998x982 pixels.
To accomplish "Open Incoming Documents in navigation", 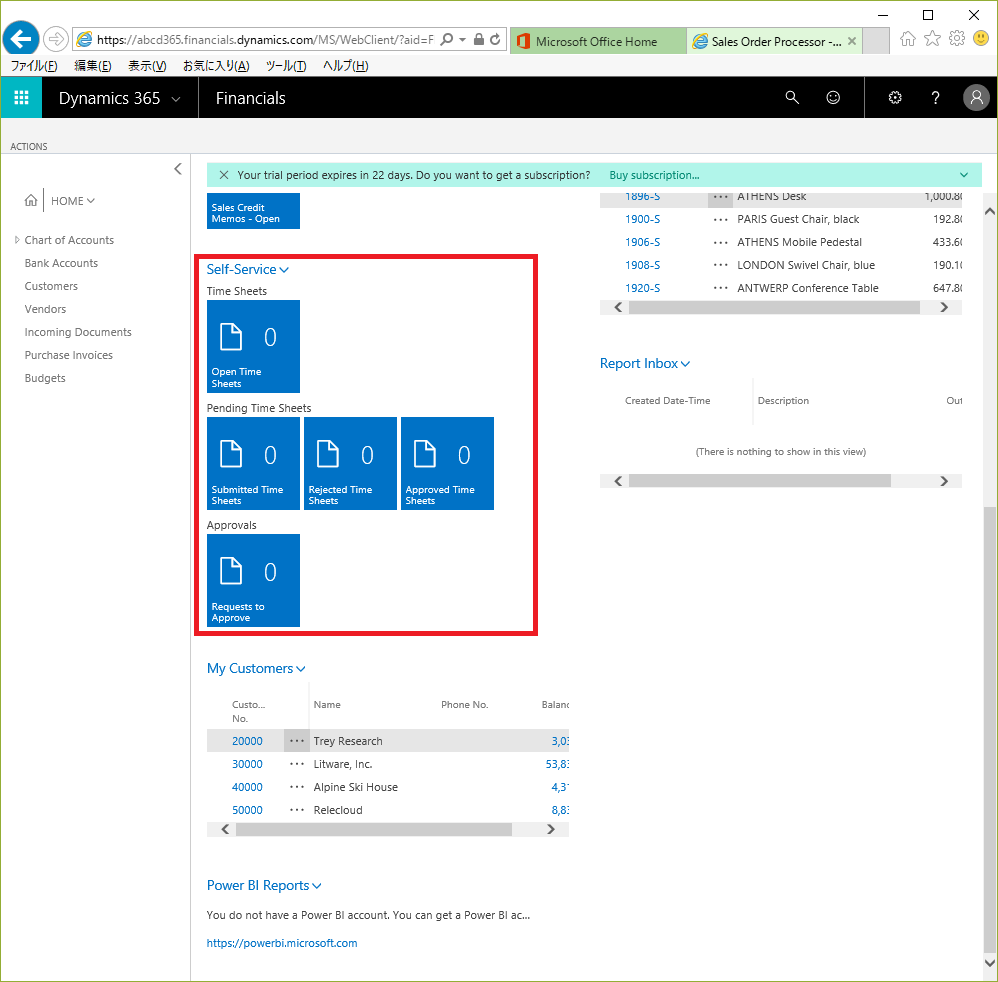I will click(78, 332).
